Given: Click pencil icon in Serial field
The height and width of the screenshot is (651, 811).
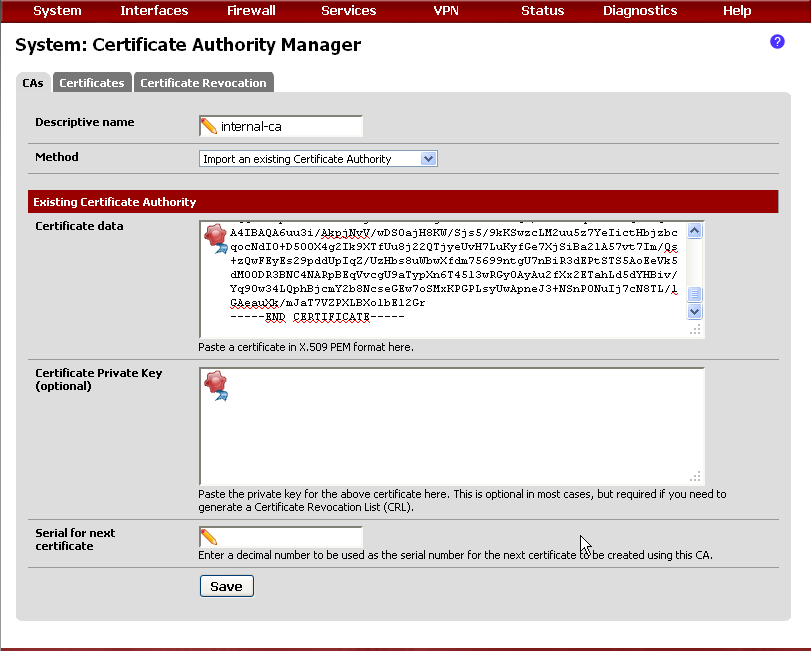Looking at the screenshot, I should [209, 537].
